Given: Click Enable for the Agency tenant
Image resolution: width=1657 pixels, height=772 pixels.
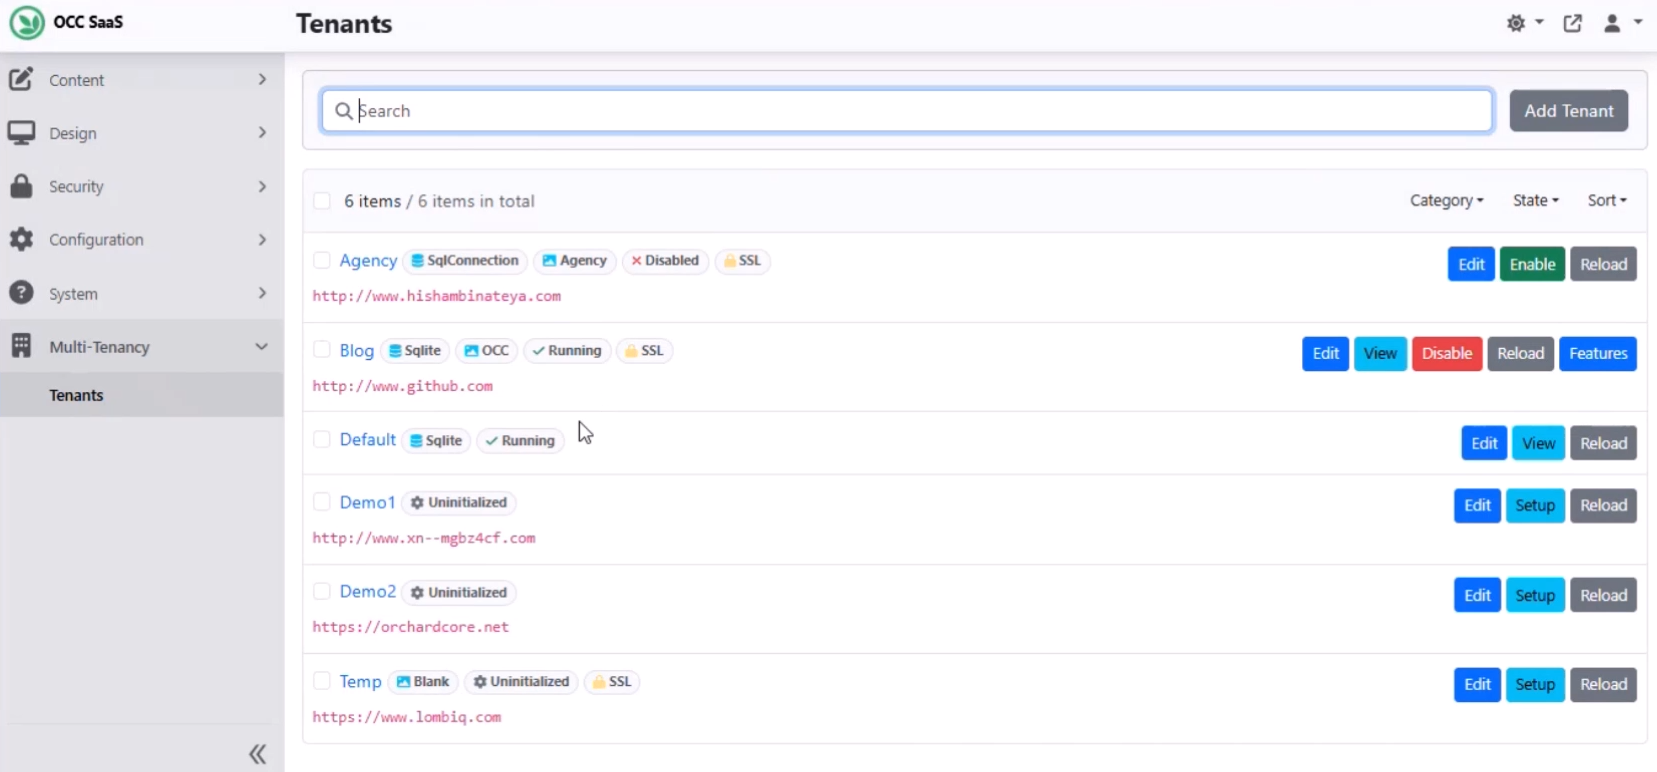Looking at the screenshot, I should click(1532, 264).
